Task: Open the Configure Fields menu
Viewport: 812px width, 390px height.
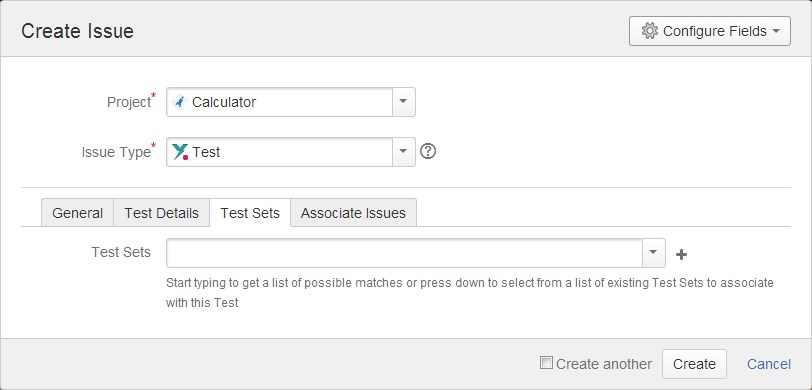Action: 709,31
